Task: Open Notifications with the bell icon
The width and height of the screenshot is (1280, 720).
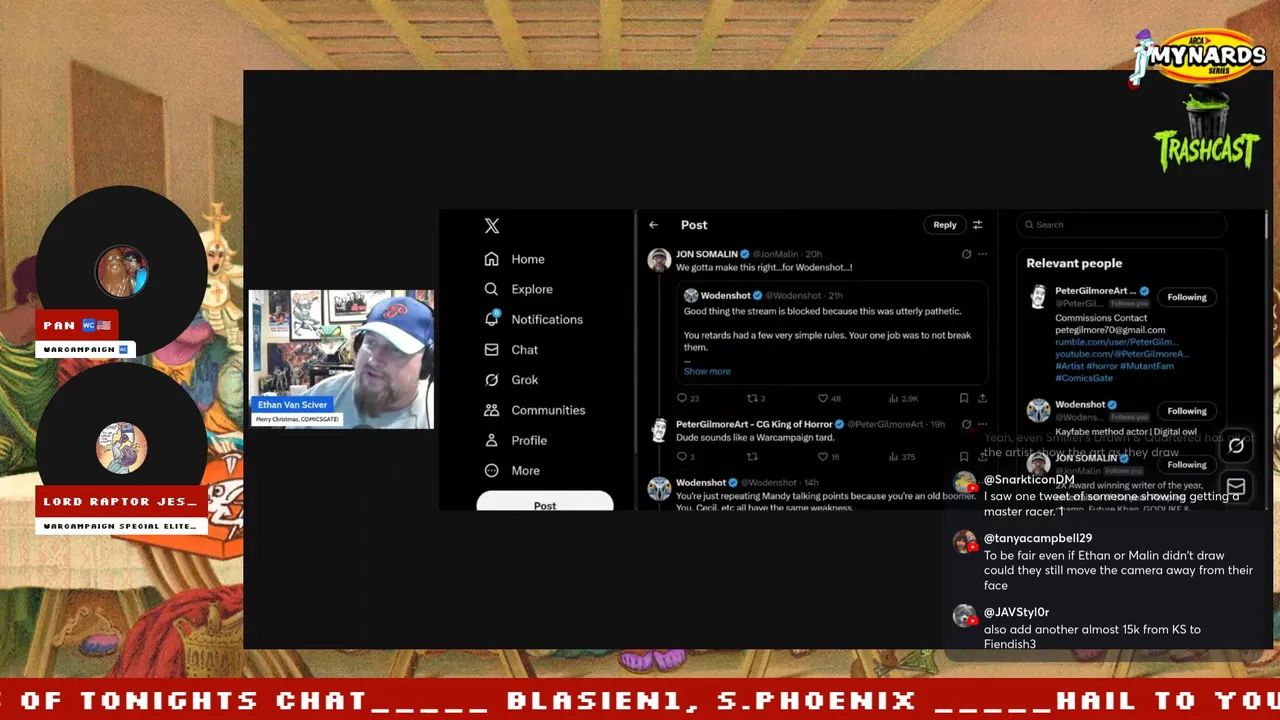Action: [533, 319]
